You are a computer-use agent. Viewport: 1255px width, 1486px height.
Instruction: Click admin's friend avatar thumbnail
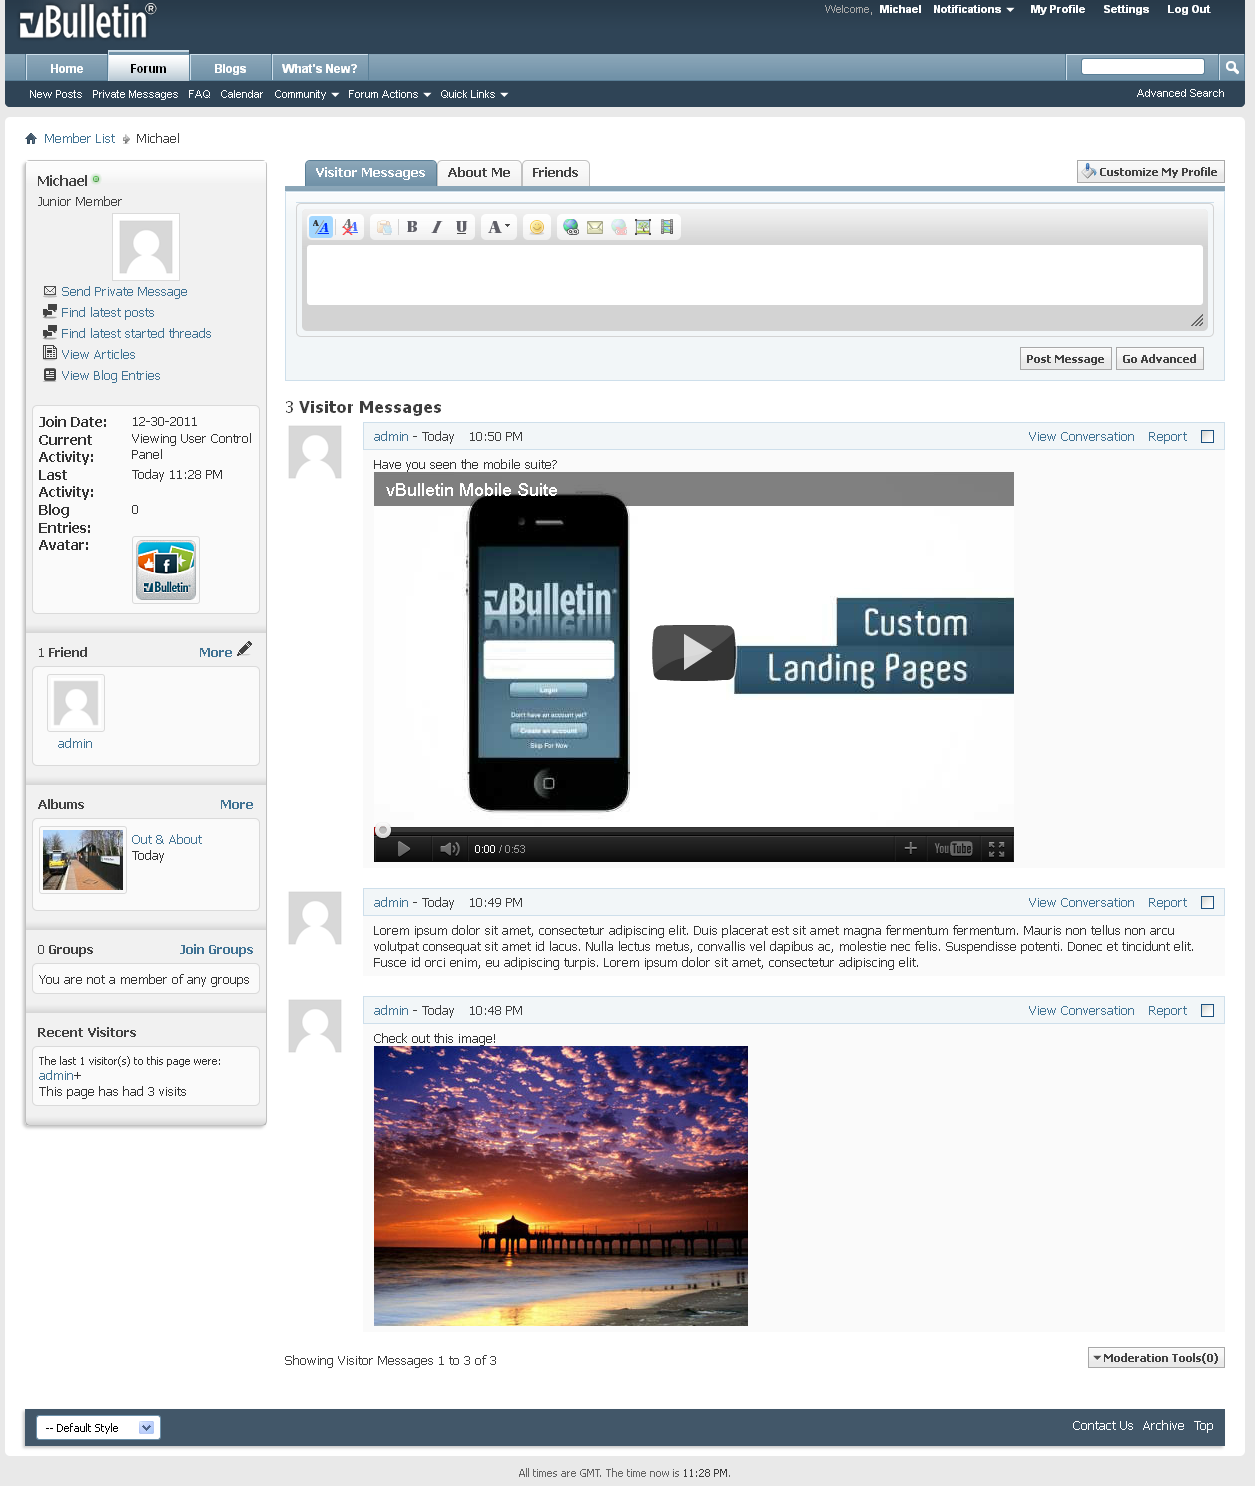tap(76, 704)
